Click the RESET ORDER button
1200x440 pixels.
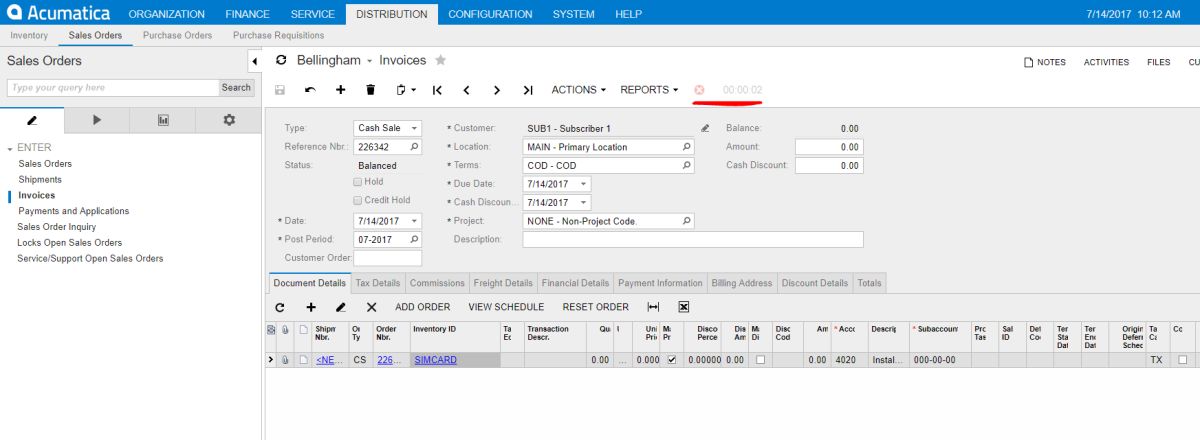[x=596, y=307]
